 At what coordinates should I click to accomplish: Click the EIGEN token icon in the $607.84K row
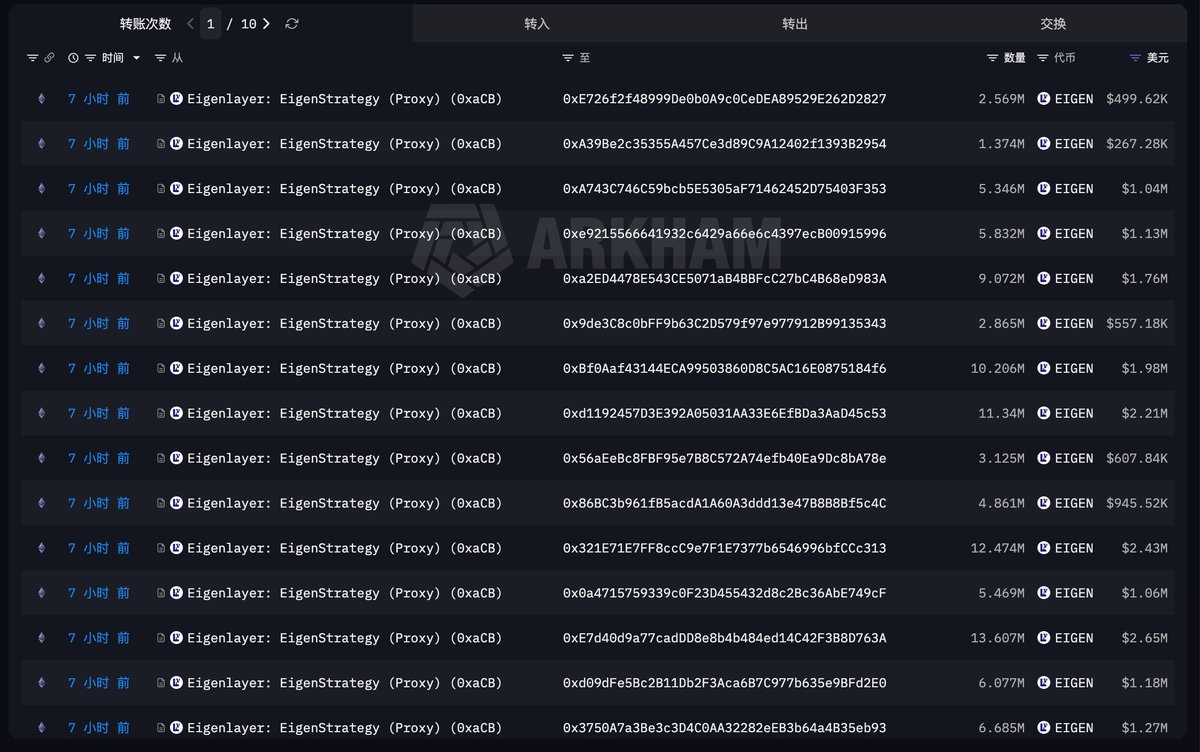click(x=1044, y=458)
